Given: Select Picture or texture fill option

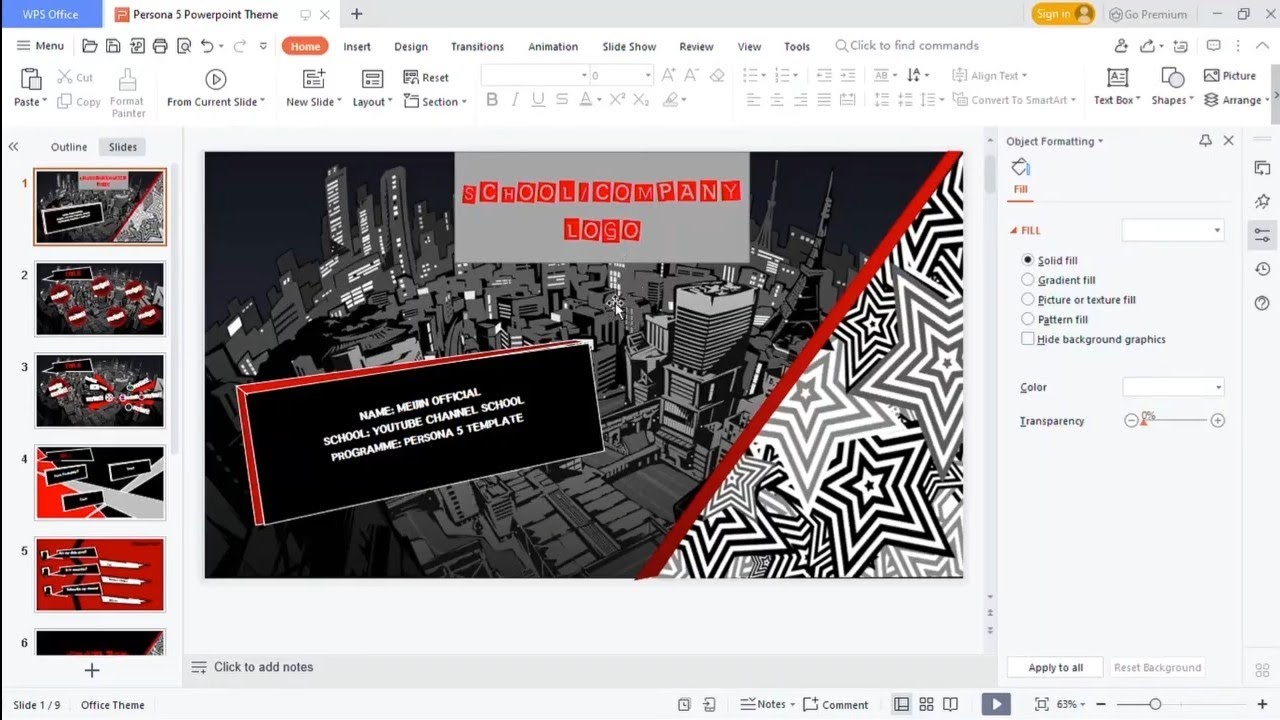Looking at the screenshot, I should click(1028, 299).
